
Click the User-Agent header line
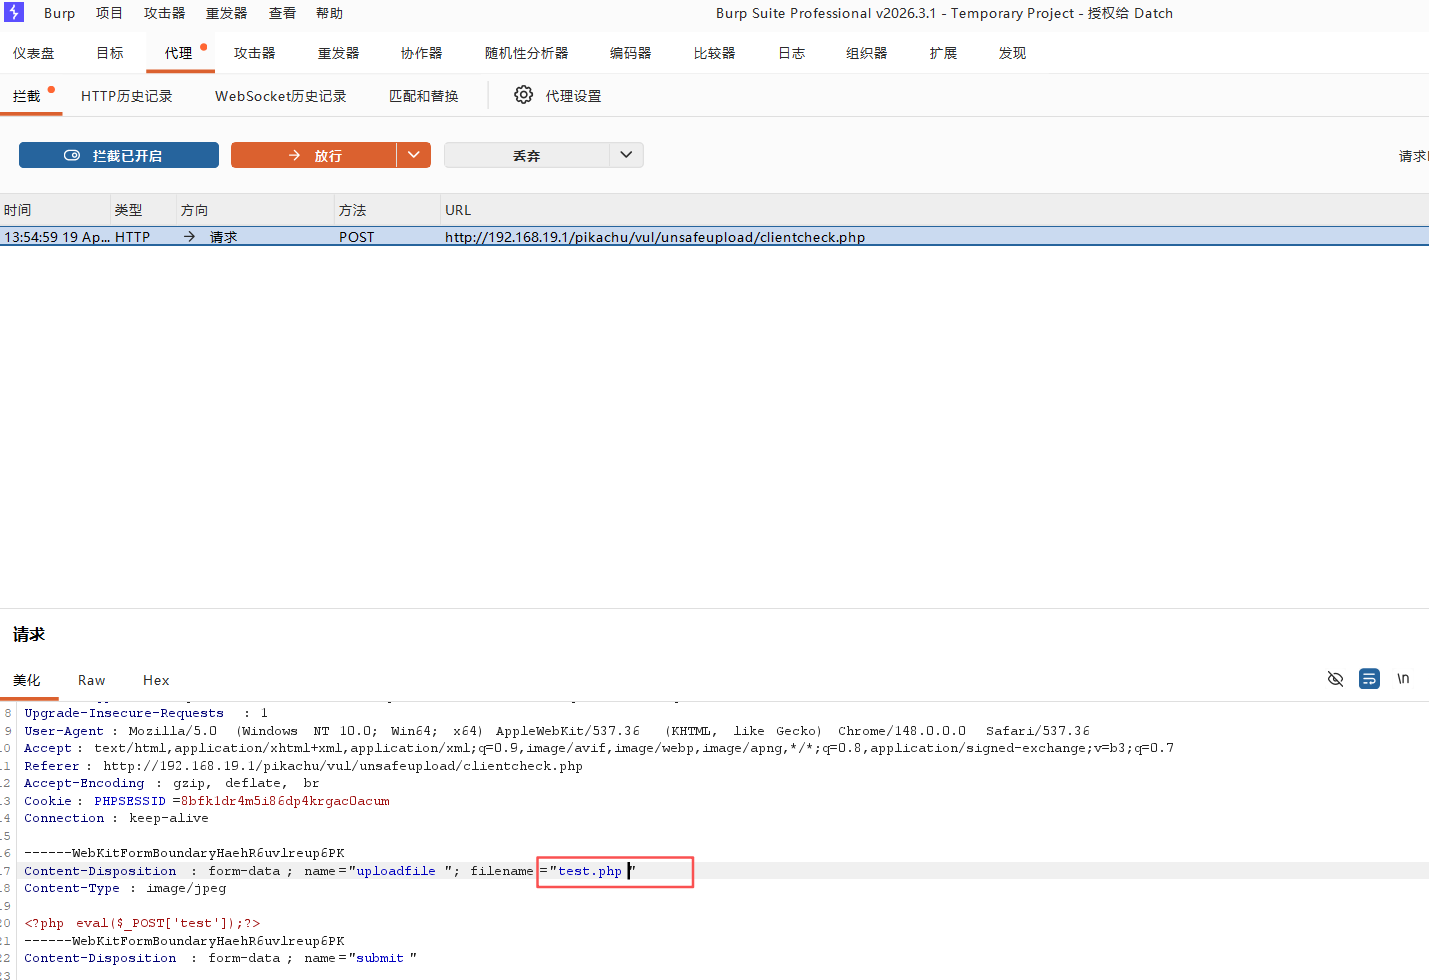(x=557, y=731)
